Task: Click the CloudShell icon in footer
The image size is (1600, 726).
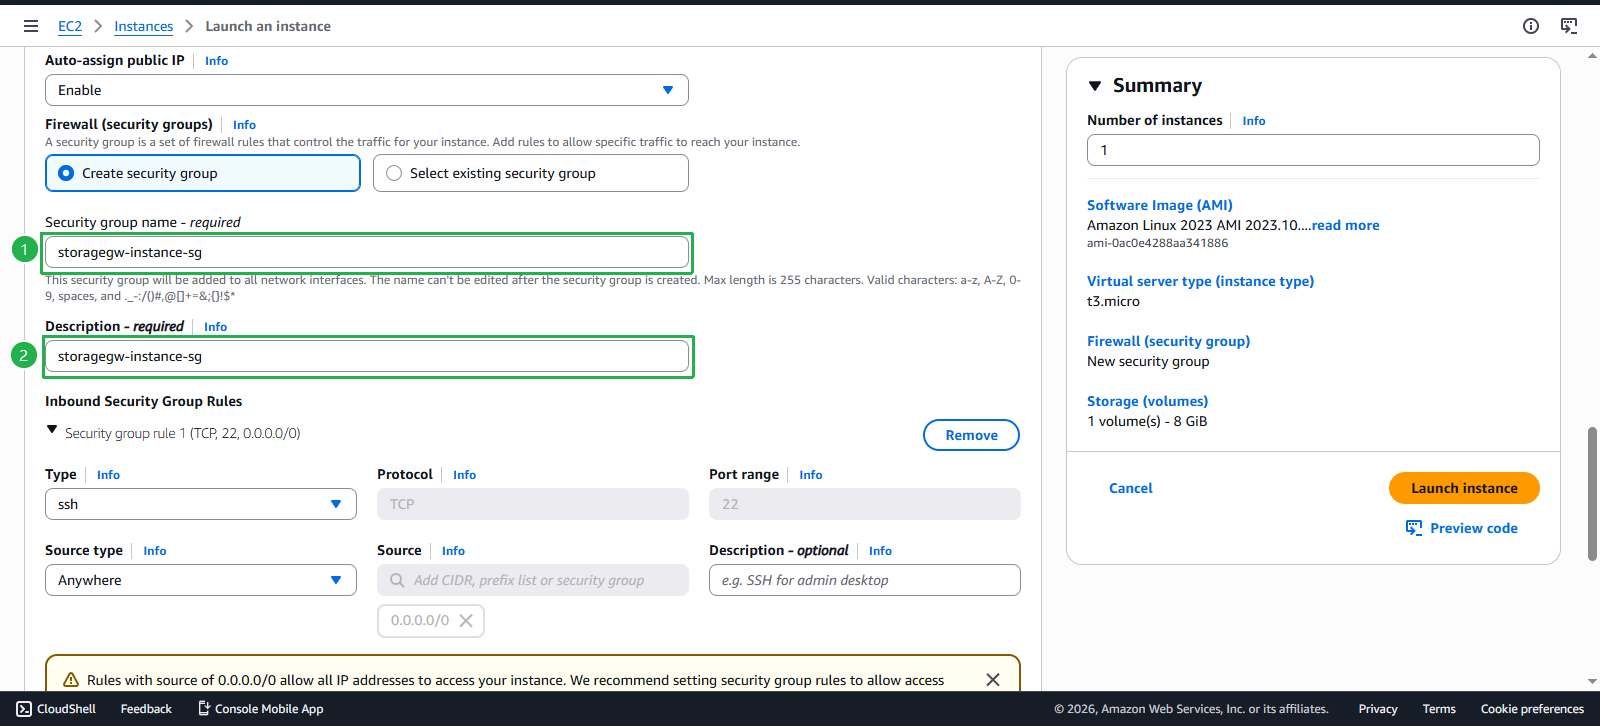Action: (x=24, y=709)
